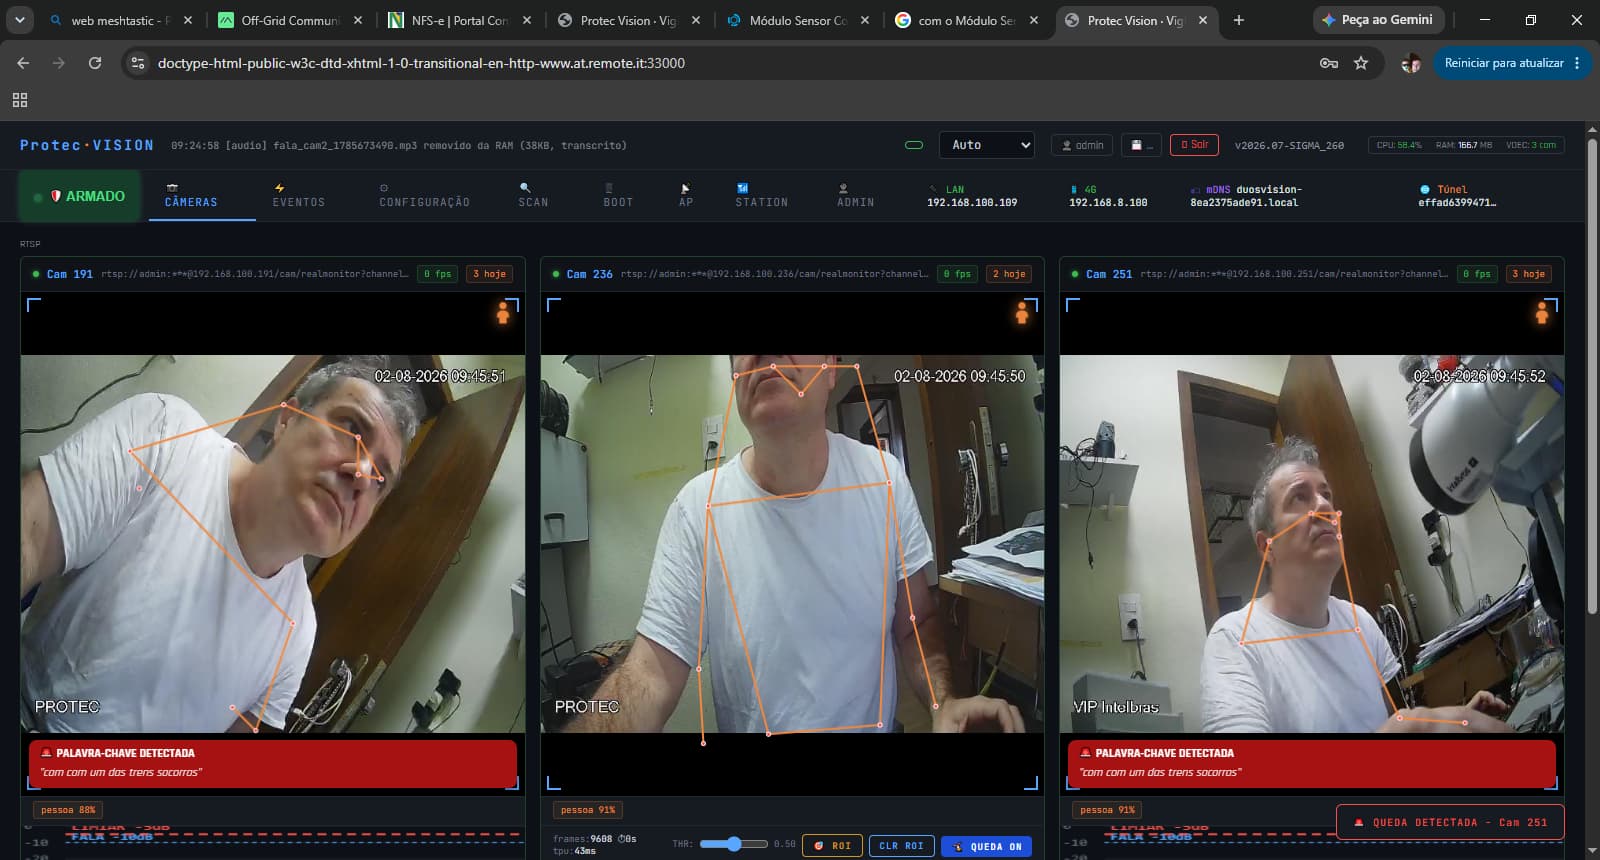Screen dimensions: 1600x860
Task: Open the password manager key icon
Action: (x=1329, y=63)
